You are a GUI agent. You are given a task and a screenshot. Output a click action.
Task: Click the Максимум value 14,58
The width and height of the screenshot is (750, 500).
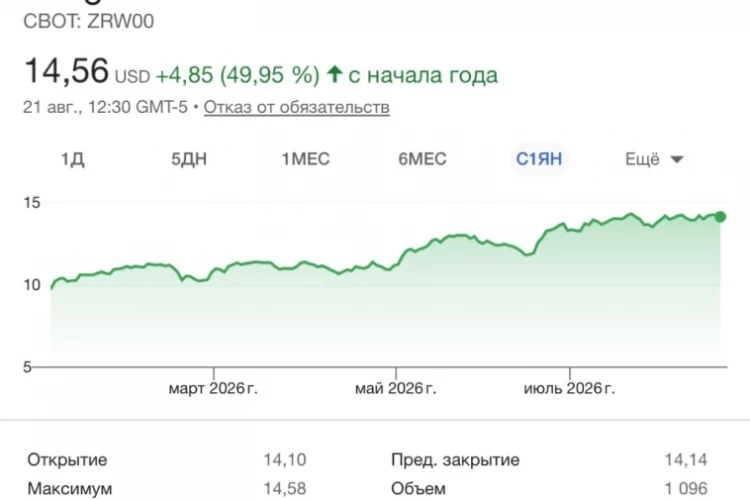coord(285,489)
